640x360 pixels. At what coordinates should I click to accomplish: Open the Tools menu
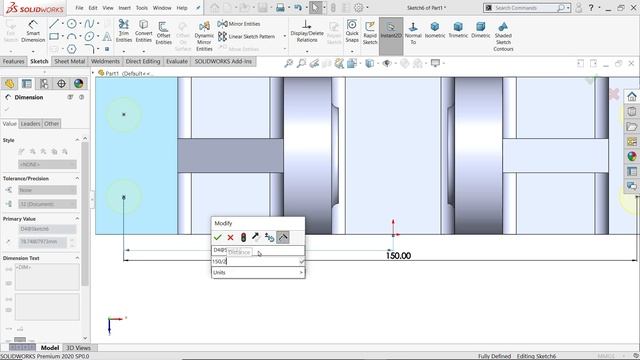pyautogui.click(x=142, y=8)
